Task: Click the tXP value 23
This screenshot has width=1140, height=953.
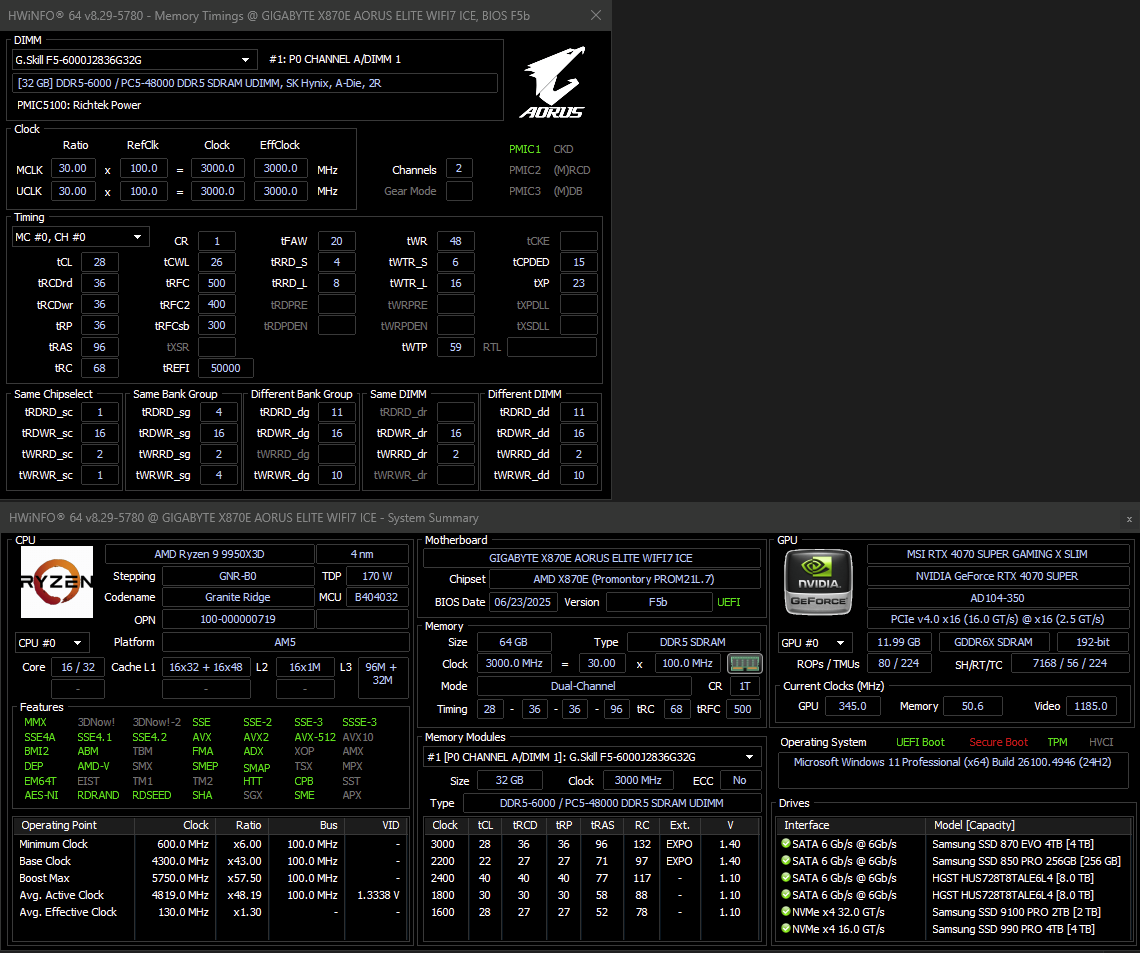Action: click(579, 283)
